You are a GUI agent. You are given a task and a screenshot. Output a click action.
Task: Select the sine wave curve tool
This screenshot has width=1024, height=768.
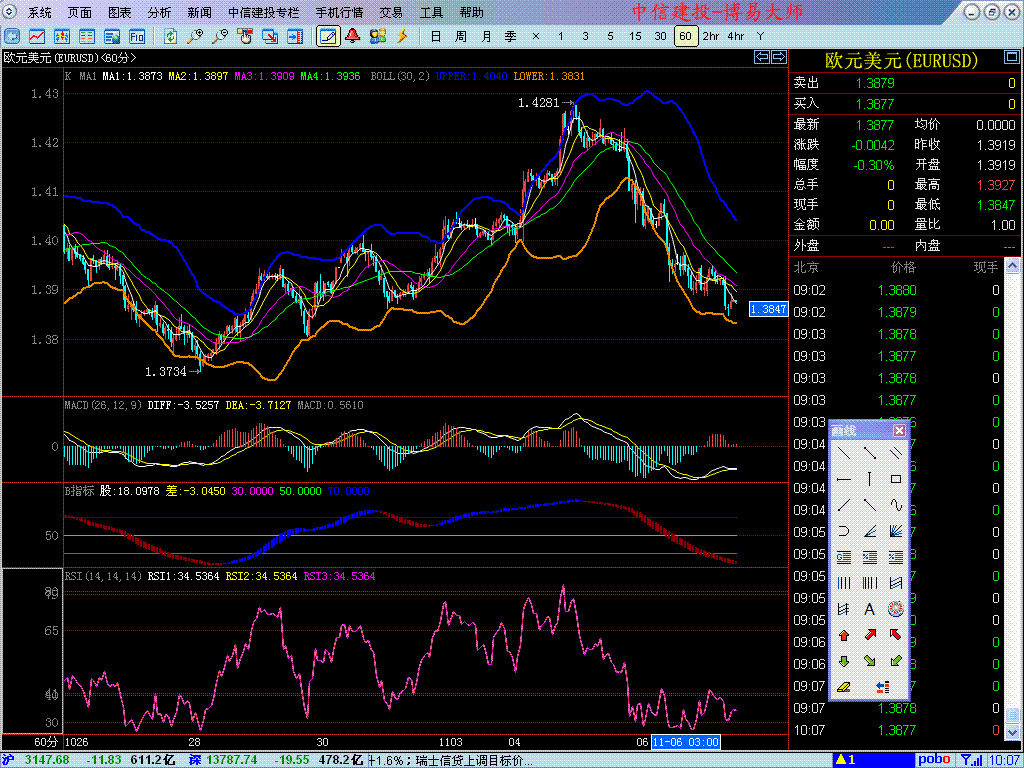[x=896, y=505]
